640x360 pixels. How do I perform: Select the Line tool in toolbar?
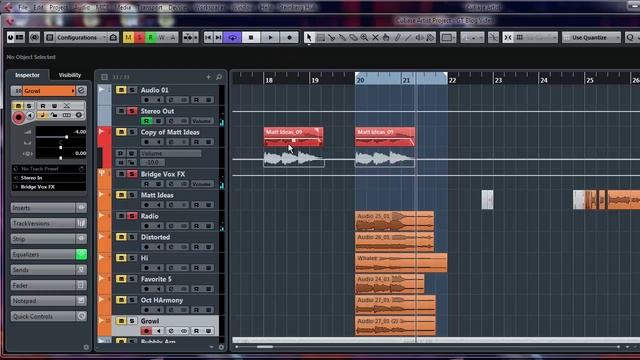click(408, 38)
